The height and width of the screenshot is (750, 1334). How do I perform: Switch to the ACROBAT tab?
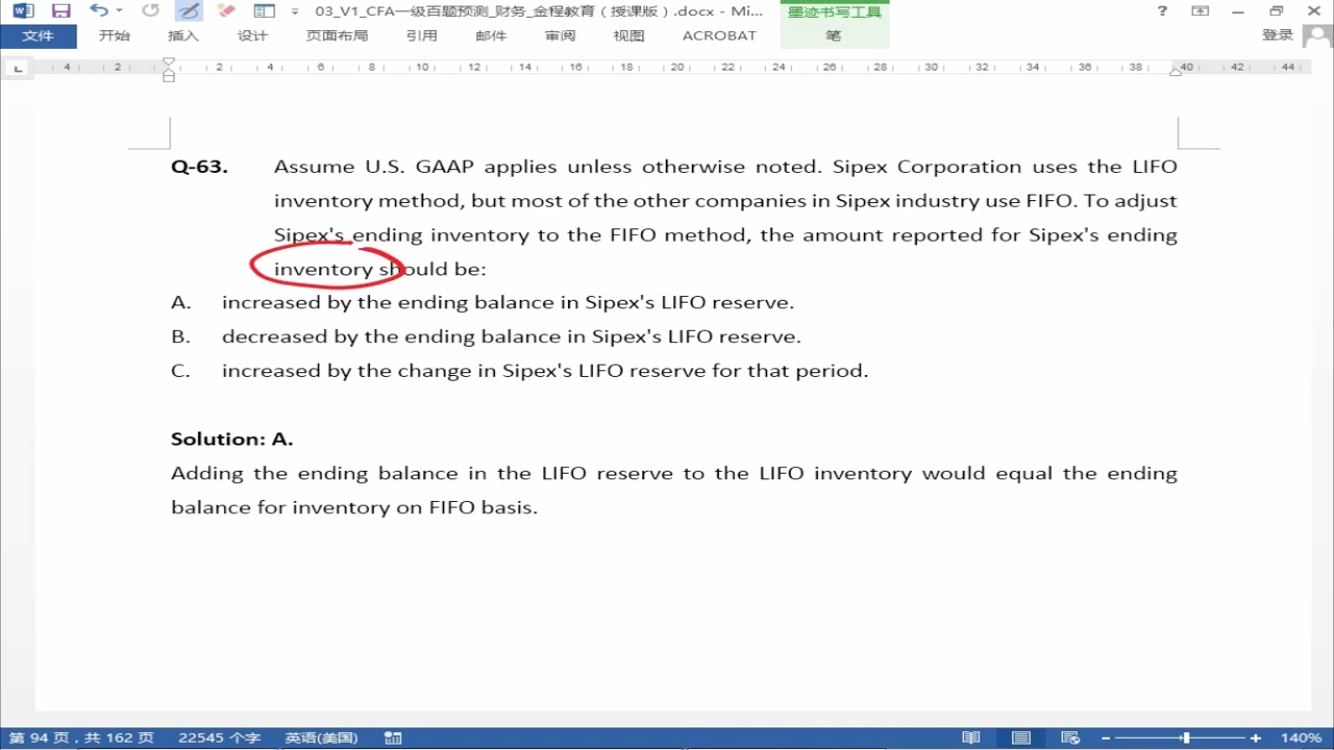coord(719,36)
